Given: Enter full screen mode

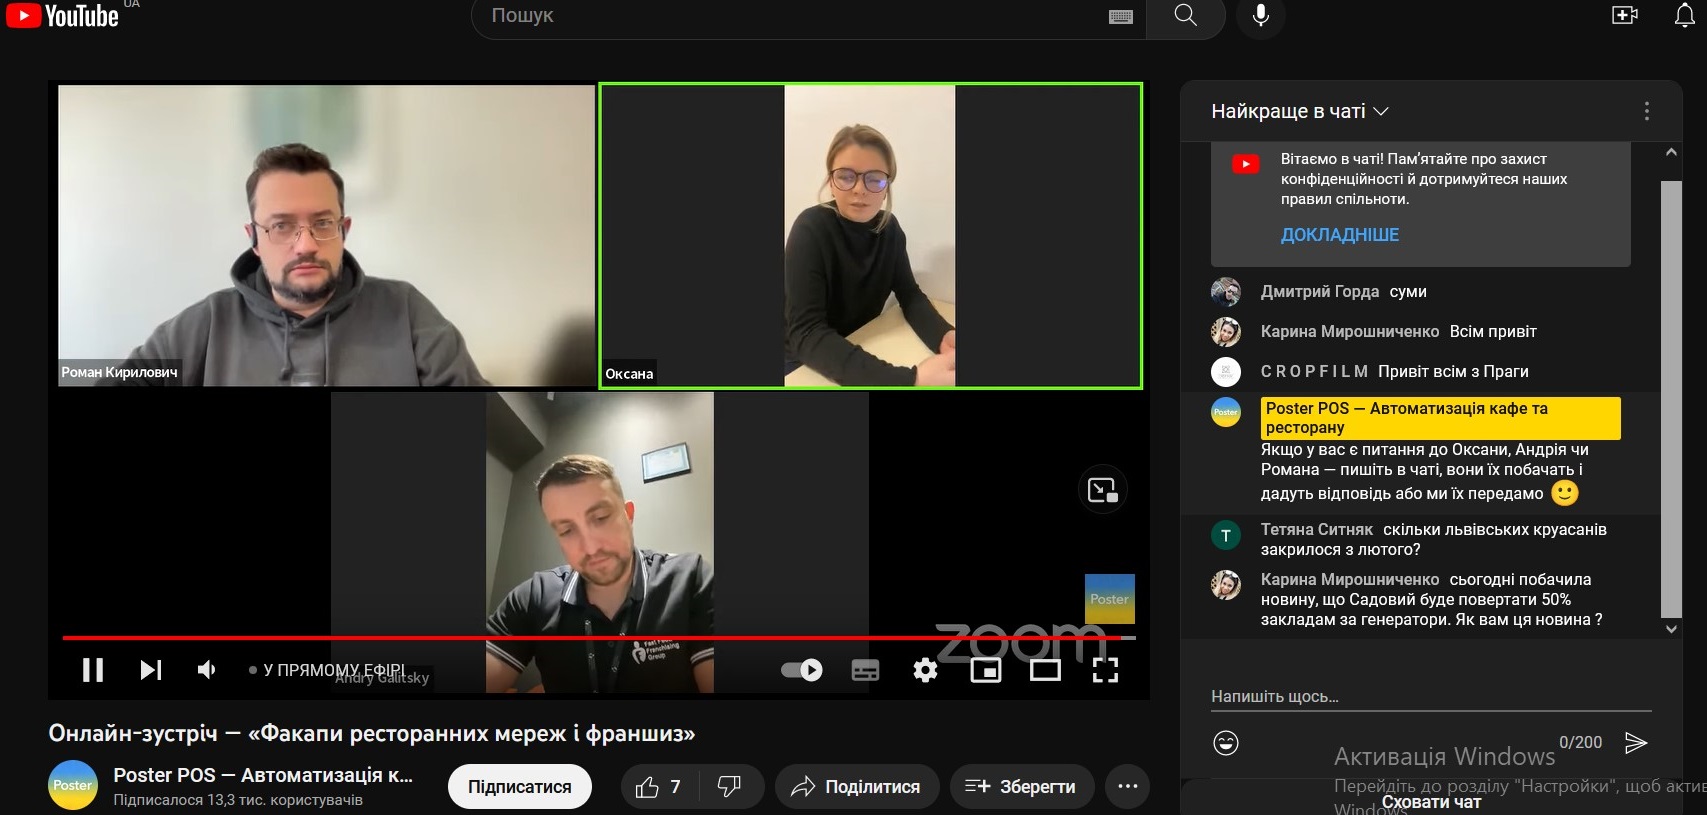Looking at the screenshot, I should tap(1105, 670).
